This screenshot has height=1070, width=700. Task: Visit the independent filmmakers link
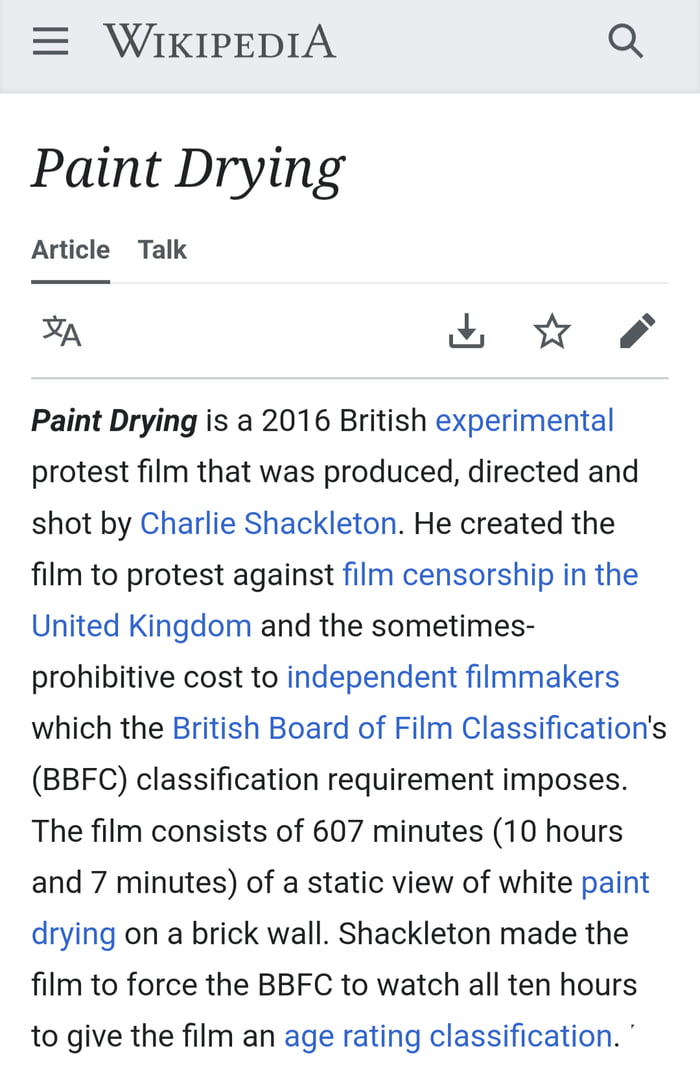[x=453, y=677]
